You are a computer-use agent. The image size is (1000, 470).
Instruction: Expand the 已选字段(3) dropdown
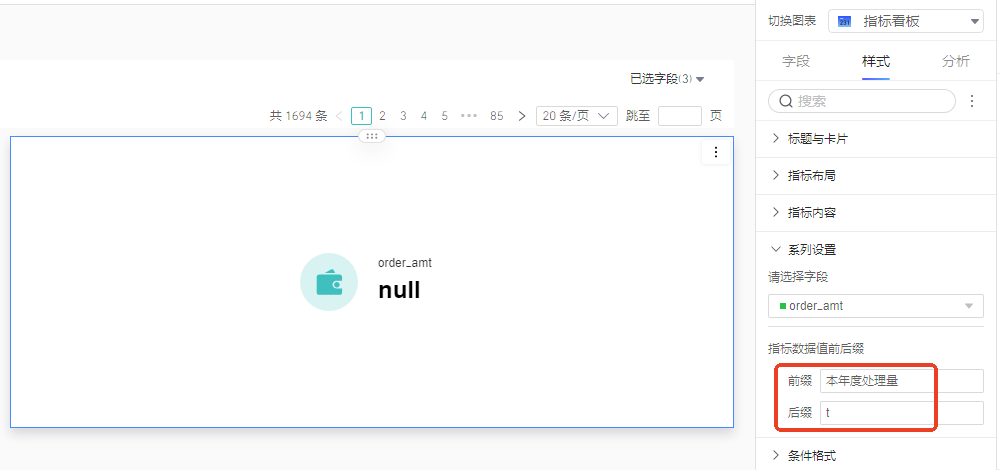(x=667, y=79)
